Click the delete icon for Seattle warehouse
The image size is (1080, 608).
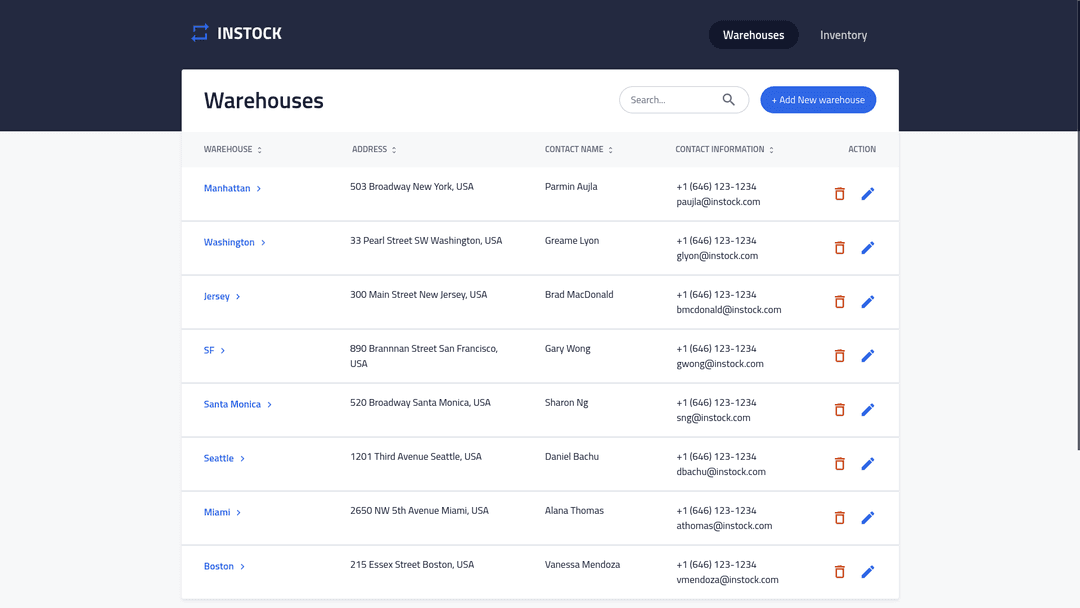tap(839, 463)
